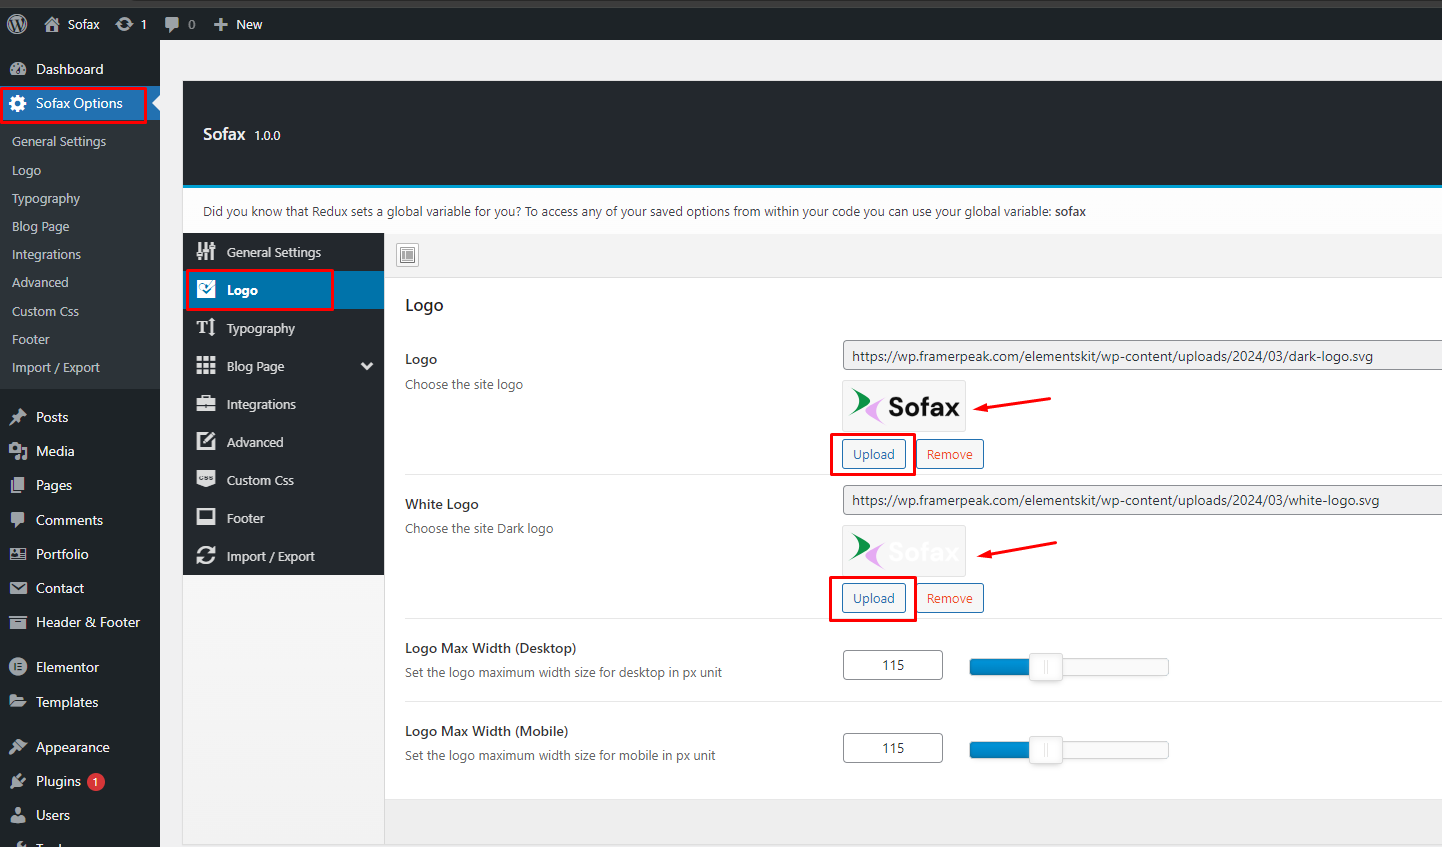1442x847 pixels.
Task: Open Typography submenu link in sidebar
Action: 46,198
